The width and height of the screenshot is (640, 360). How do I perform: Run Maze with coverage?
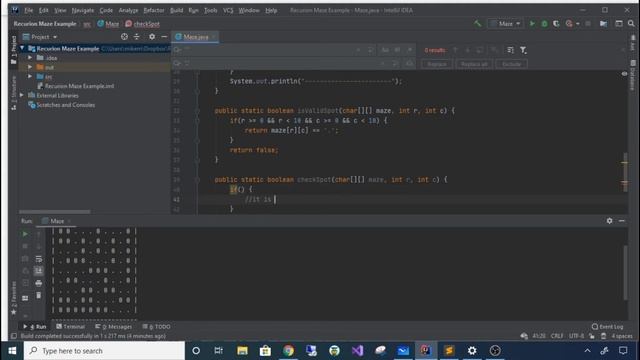tap(556, 24)
